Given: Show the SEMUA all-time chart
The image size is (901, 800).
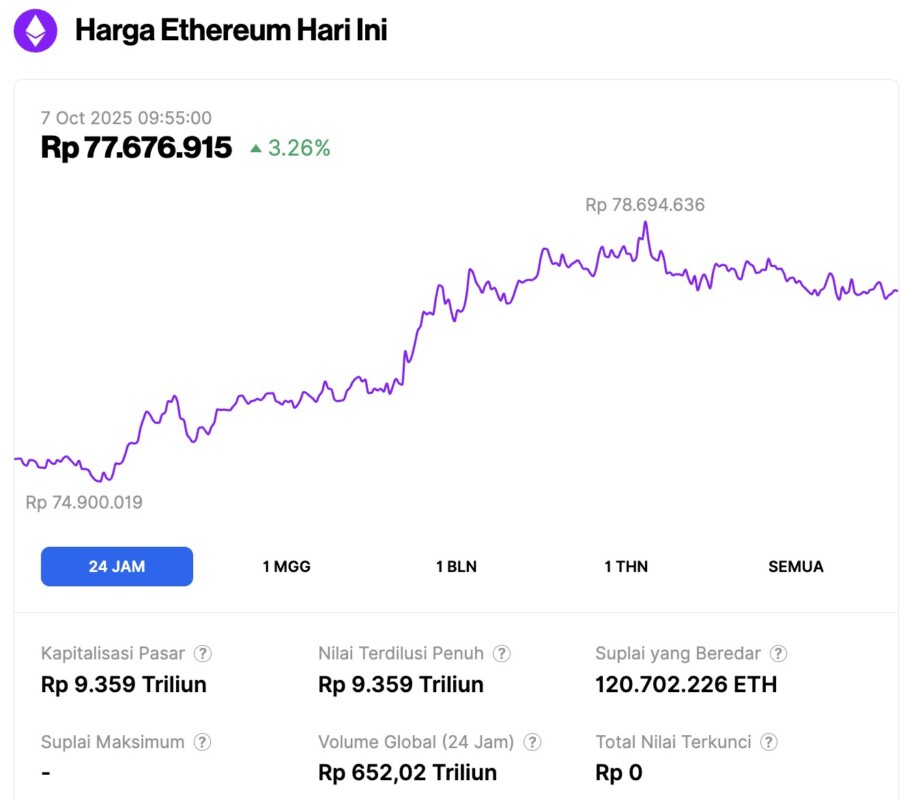Looking at the screenshot, I should point(796,566).
